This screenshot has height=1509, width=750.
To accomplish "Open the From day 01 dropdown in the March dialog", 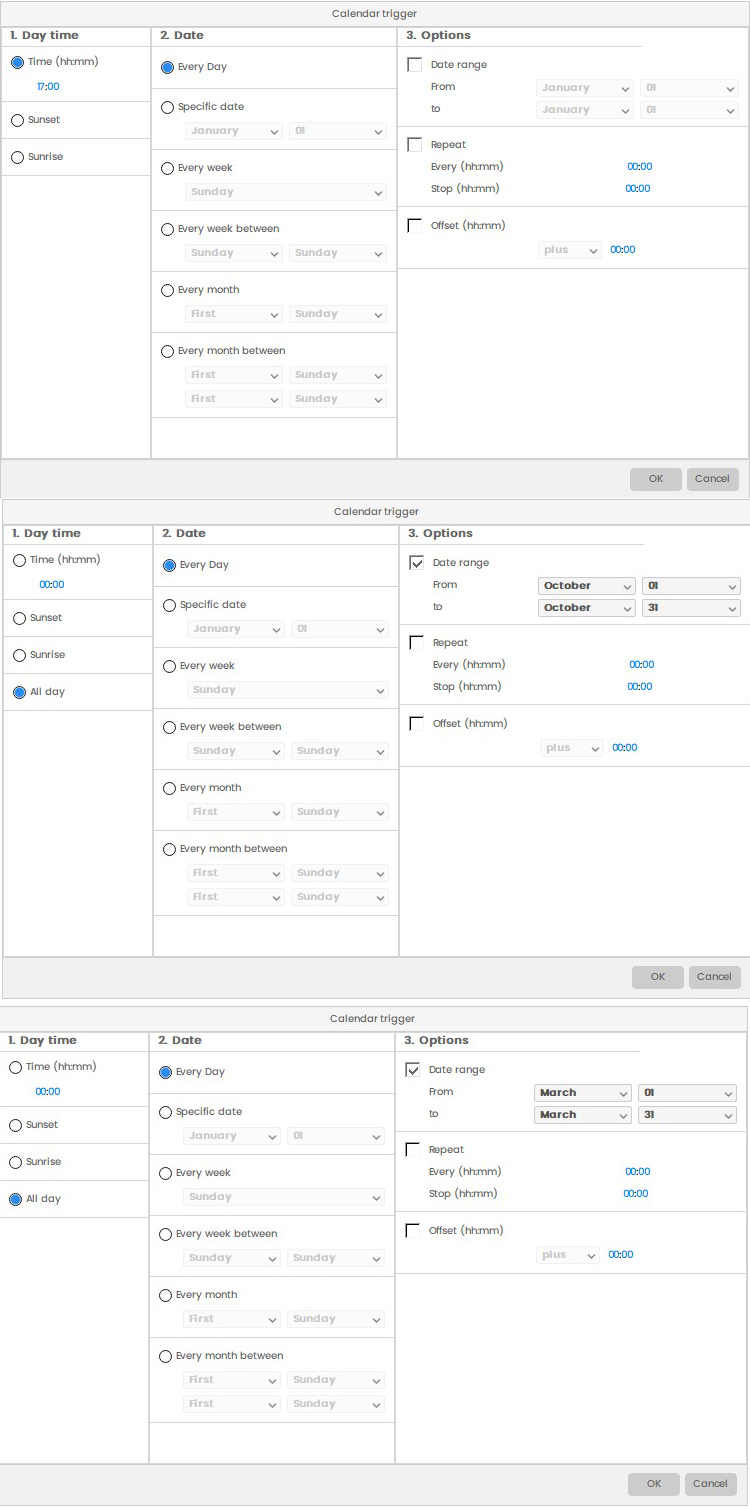I will (x=687, y=1093).
